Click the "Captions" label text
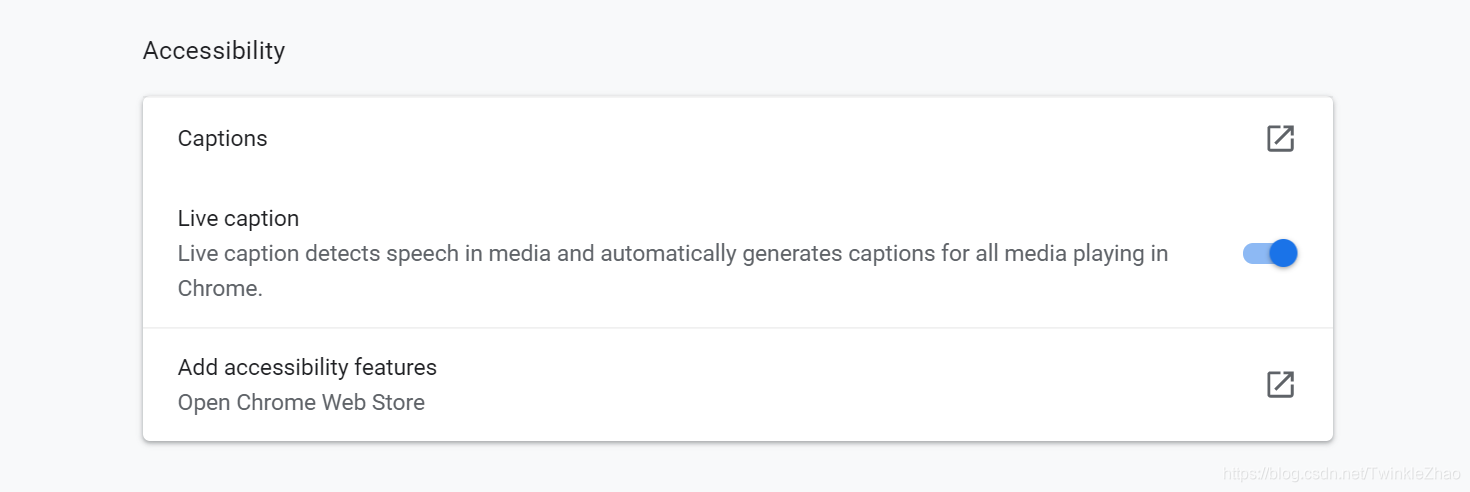This screenshot has width=1470, height=492. pos(222,139)
